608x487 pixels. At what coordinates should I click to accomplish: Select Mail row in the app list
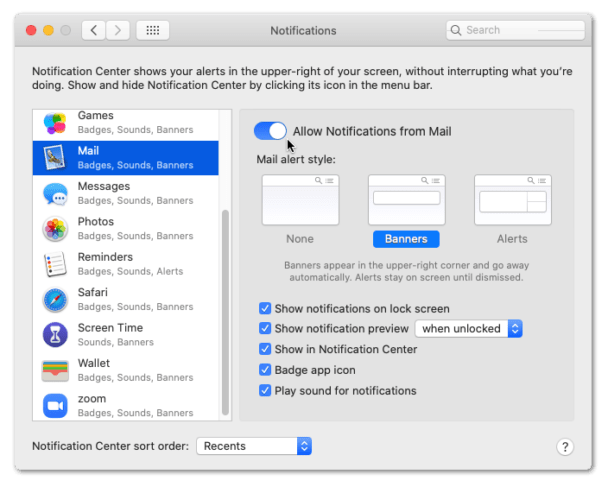pyautogui.click(x=126, y=158)
